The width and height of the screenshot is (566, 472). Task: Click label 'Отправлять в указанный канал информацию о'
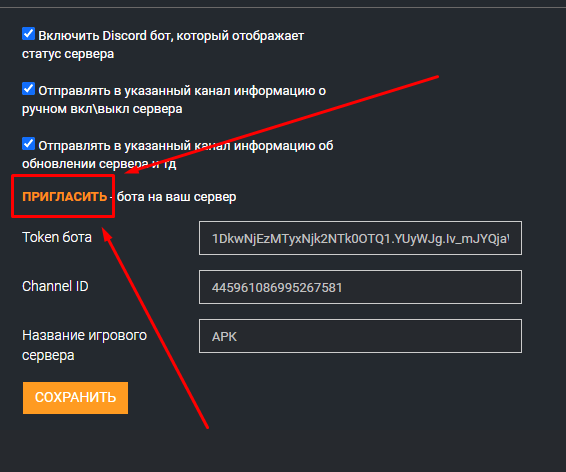tap(182, 91)
